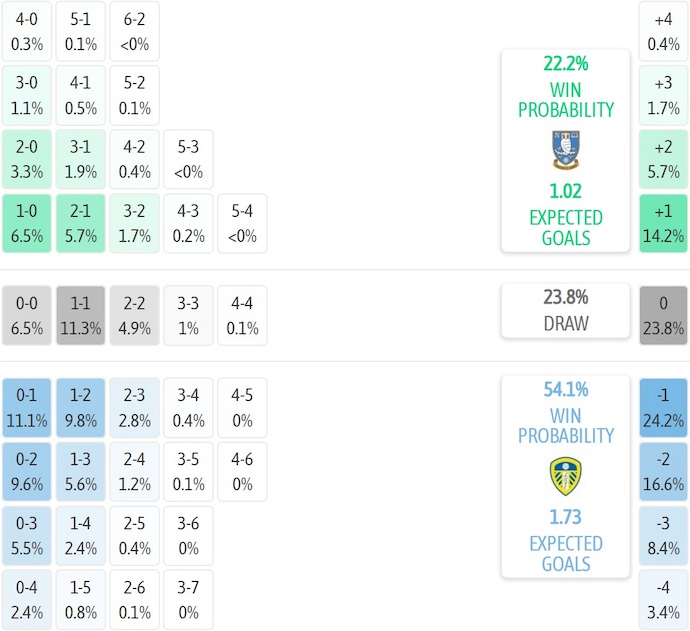The image size is (690, 631).
Task: Select the 0-4 scoreline tile
Action: pos(26,600)
